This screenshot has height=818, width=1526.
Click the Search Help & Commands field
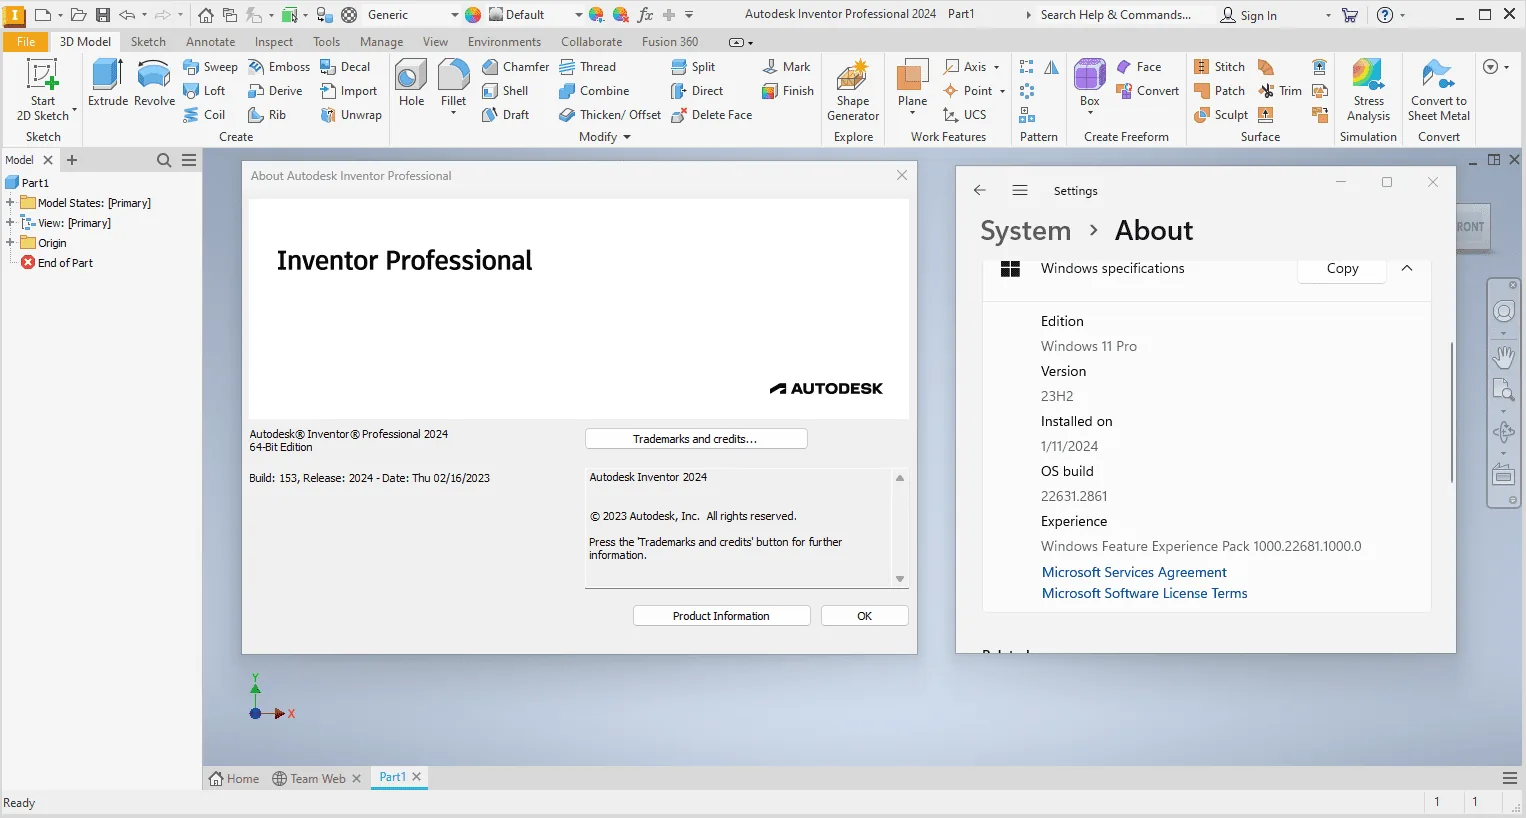pos(1115,15)
